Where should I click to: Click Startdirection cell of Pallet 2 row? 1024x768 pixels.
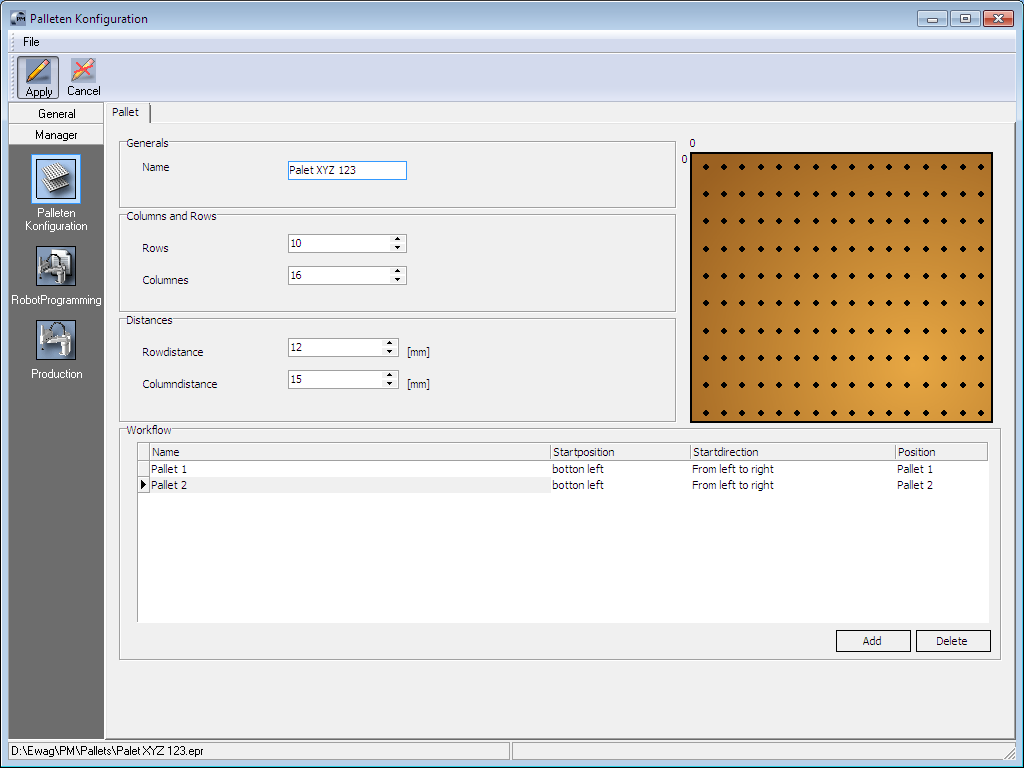(x=793, y=485)
